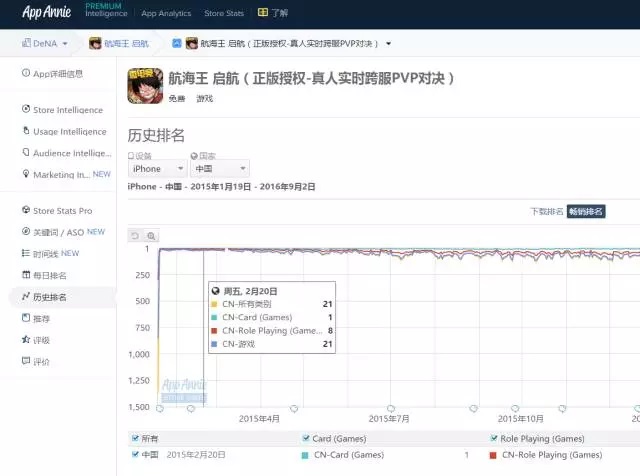The image size is (640, 476).
Task: Click the DeNA publisher icon
Action: 26,43
